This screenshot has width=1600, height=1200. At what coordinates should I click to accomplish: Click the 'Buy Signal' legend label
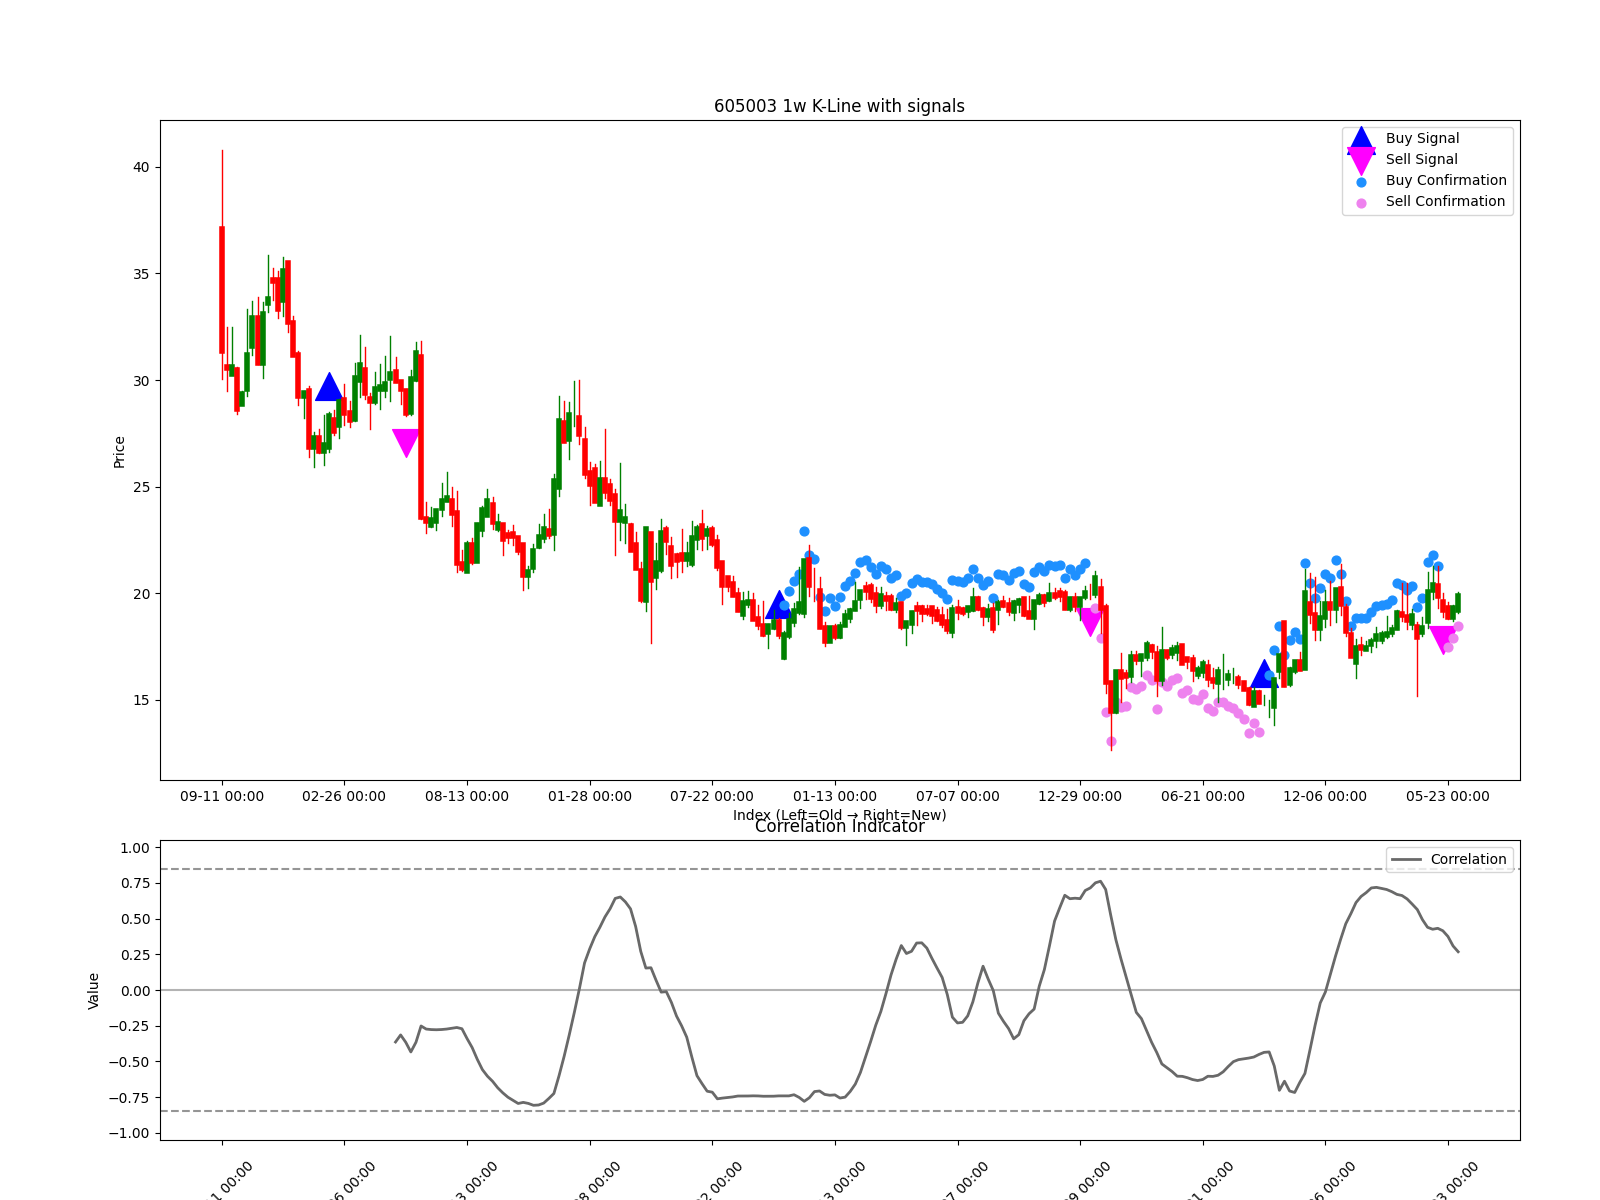click(x=1422, y=139)
